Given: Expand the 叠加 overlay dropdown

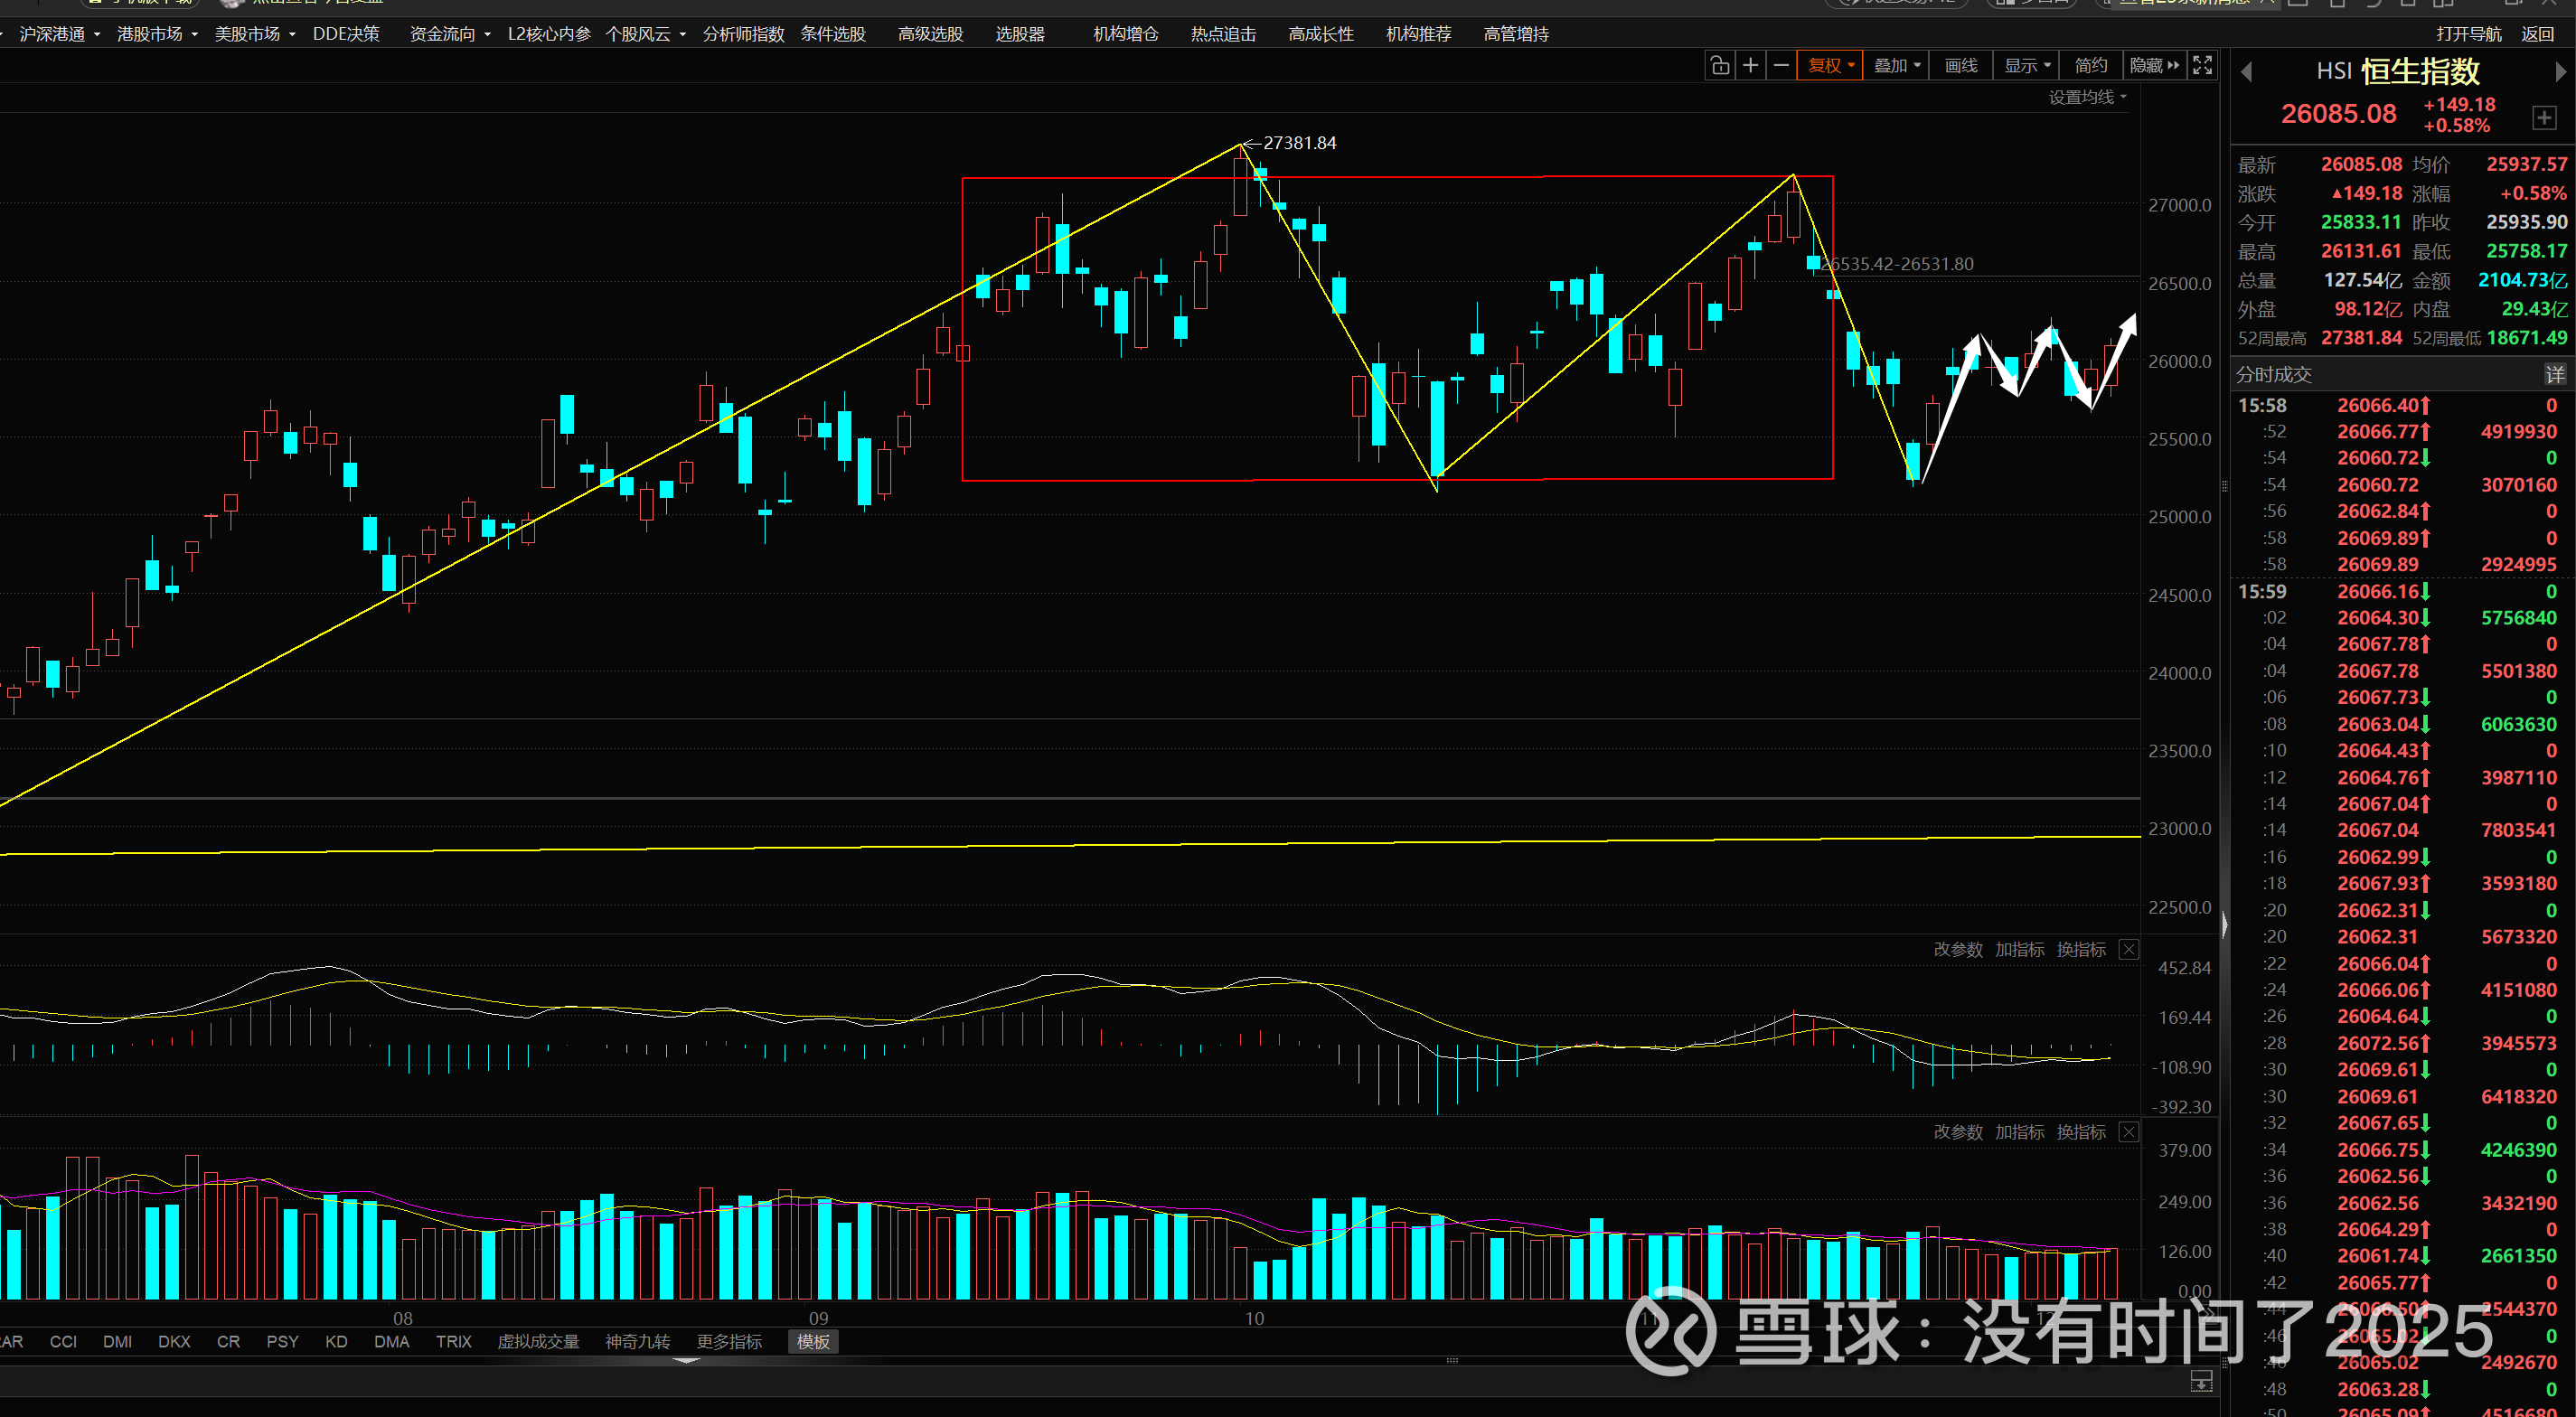Looking at the screenshot, I should (1896, 66).
